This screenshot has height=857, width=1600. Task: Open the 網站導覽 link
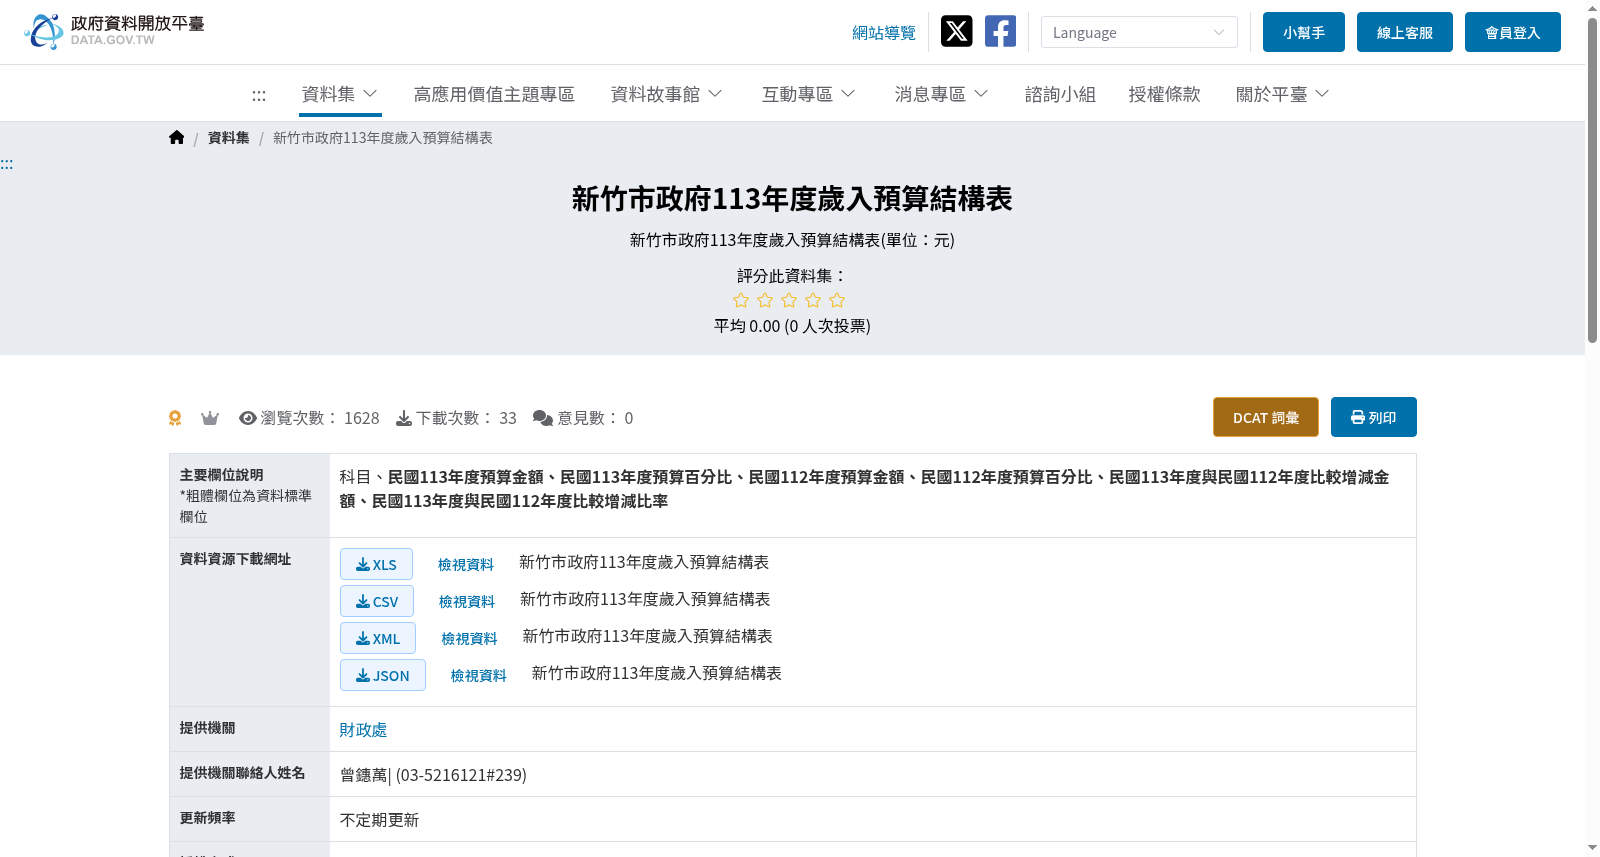884,33
